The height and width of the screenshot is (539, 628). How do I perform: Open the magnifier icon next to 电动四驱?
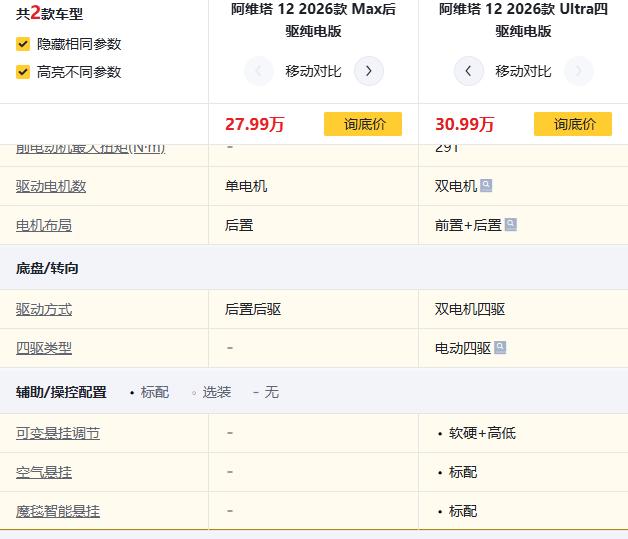tap(500, 348)
